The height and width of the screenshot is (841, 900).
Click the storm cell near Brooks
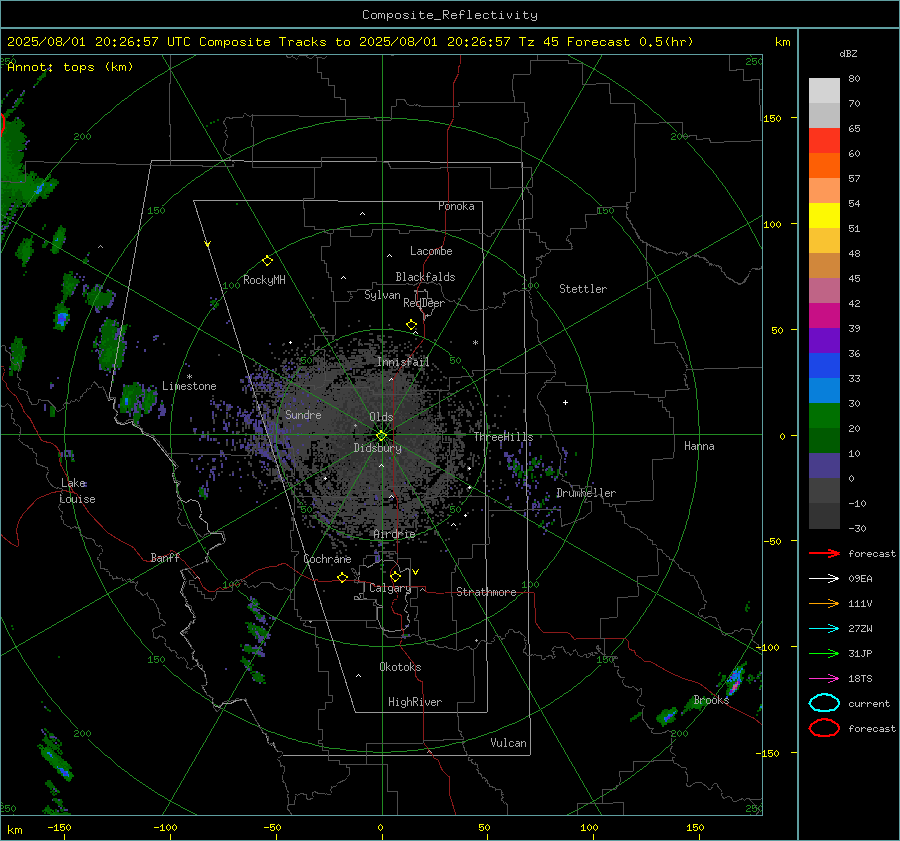[x=734, y=680]
